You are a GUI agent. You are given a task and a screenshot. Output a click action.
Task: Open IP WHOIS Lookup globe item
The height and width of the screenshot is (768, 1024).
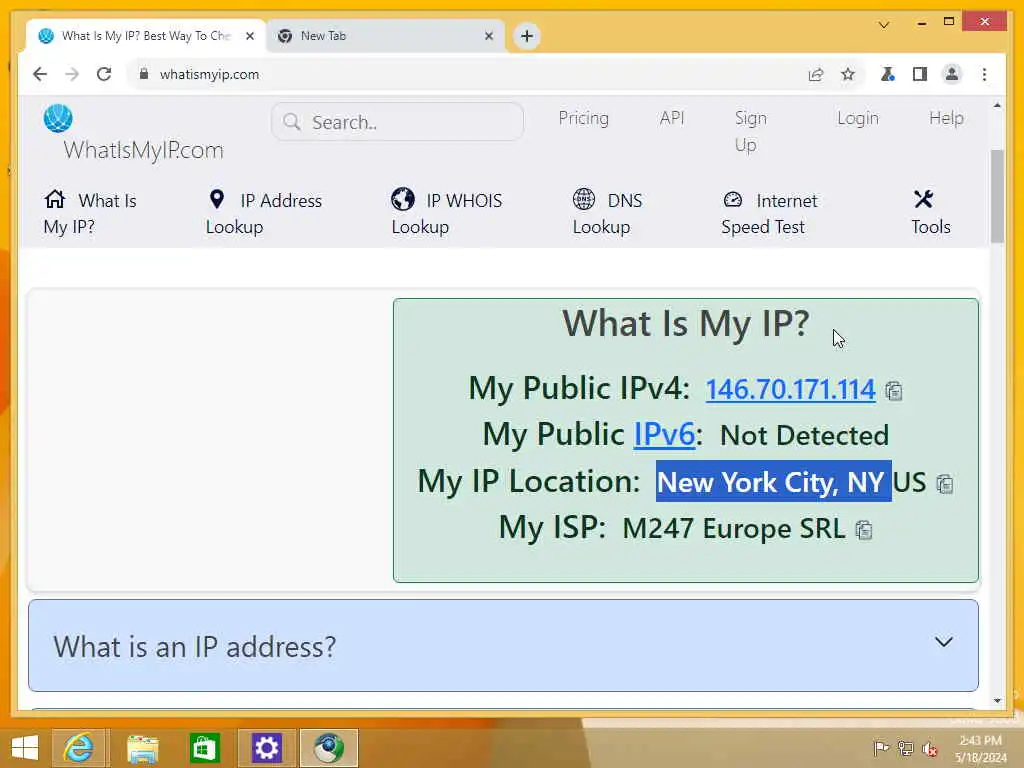(x=447, y=213)
